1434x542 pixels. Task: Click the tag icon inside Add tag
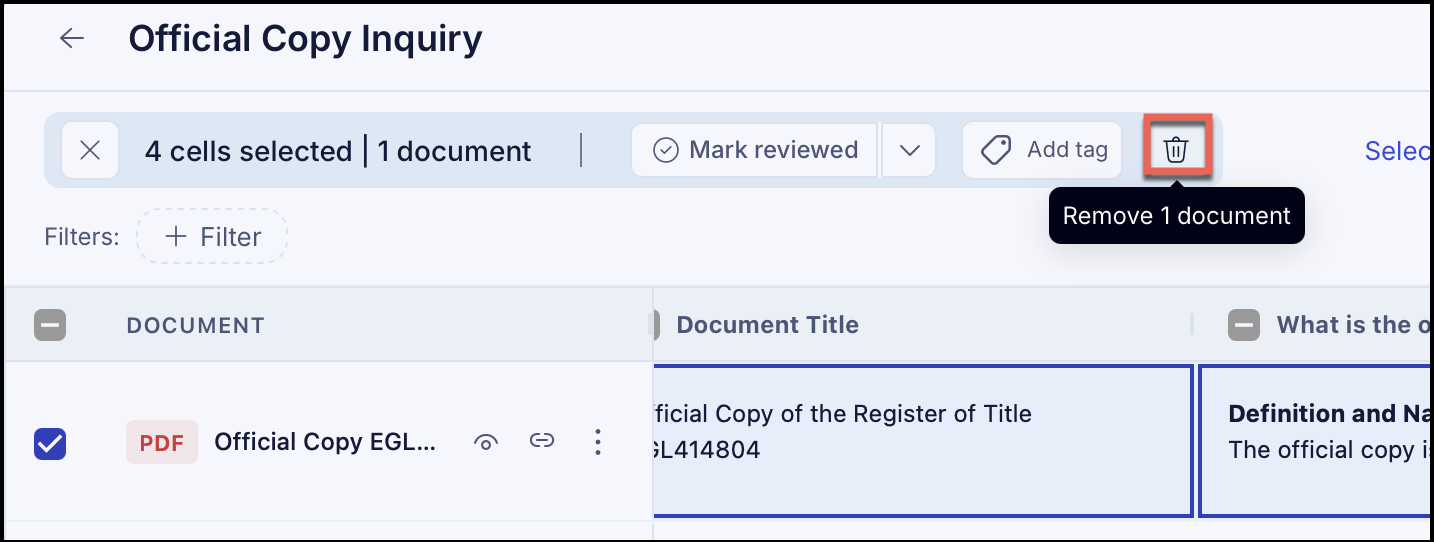coord(996,150)
